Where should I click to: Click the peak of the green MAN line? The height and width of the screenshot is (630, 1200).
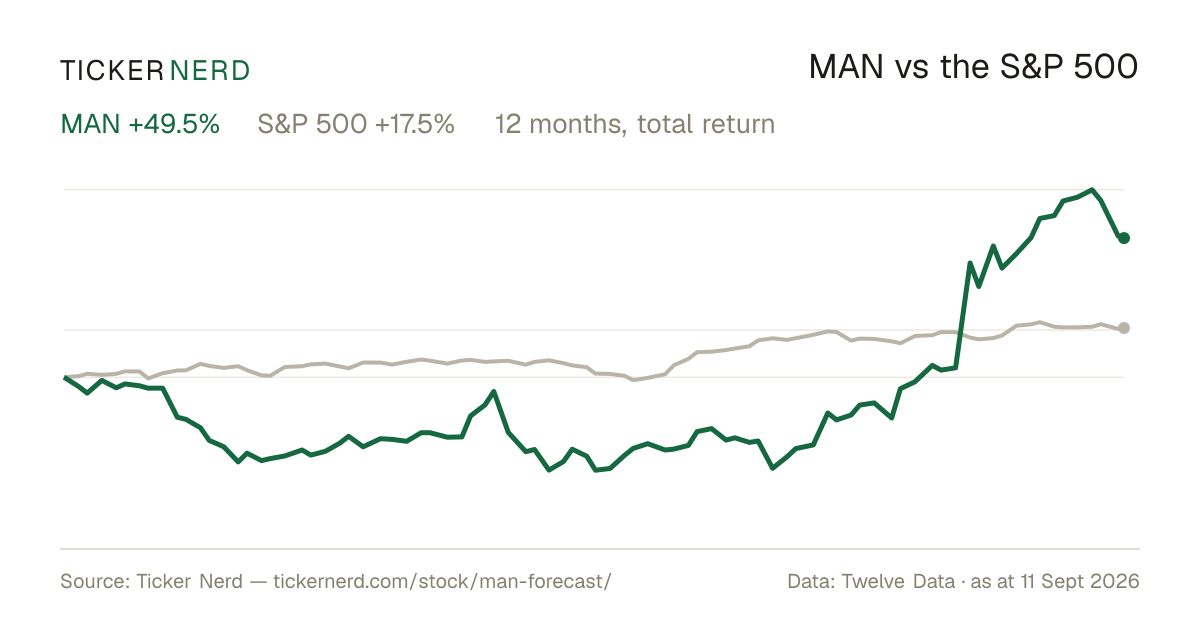click(1092, 189)
